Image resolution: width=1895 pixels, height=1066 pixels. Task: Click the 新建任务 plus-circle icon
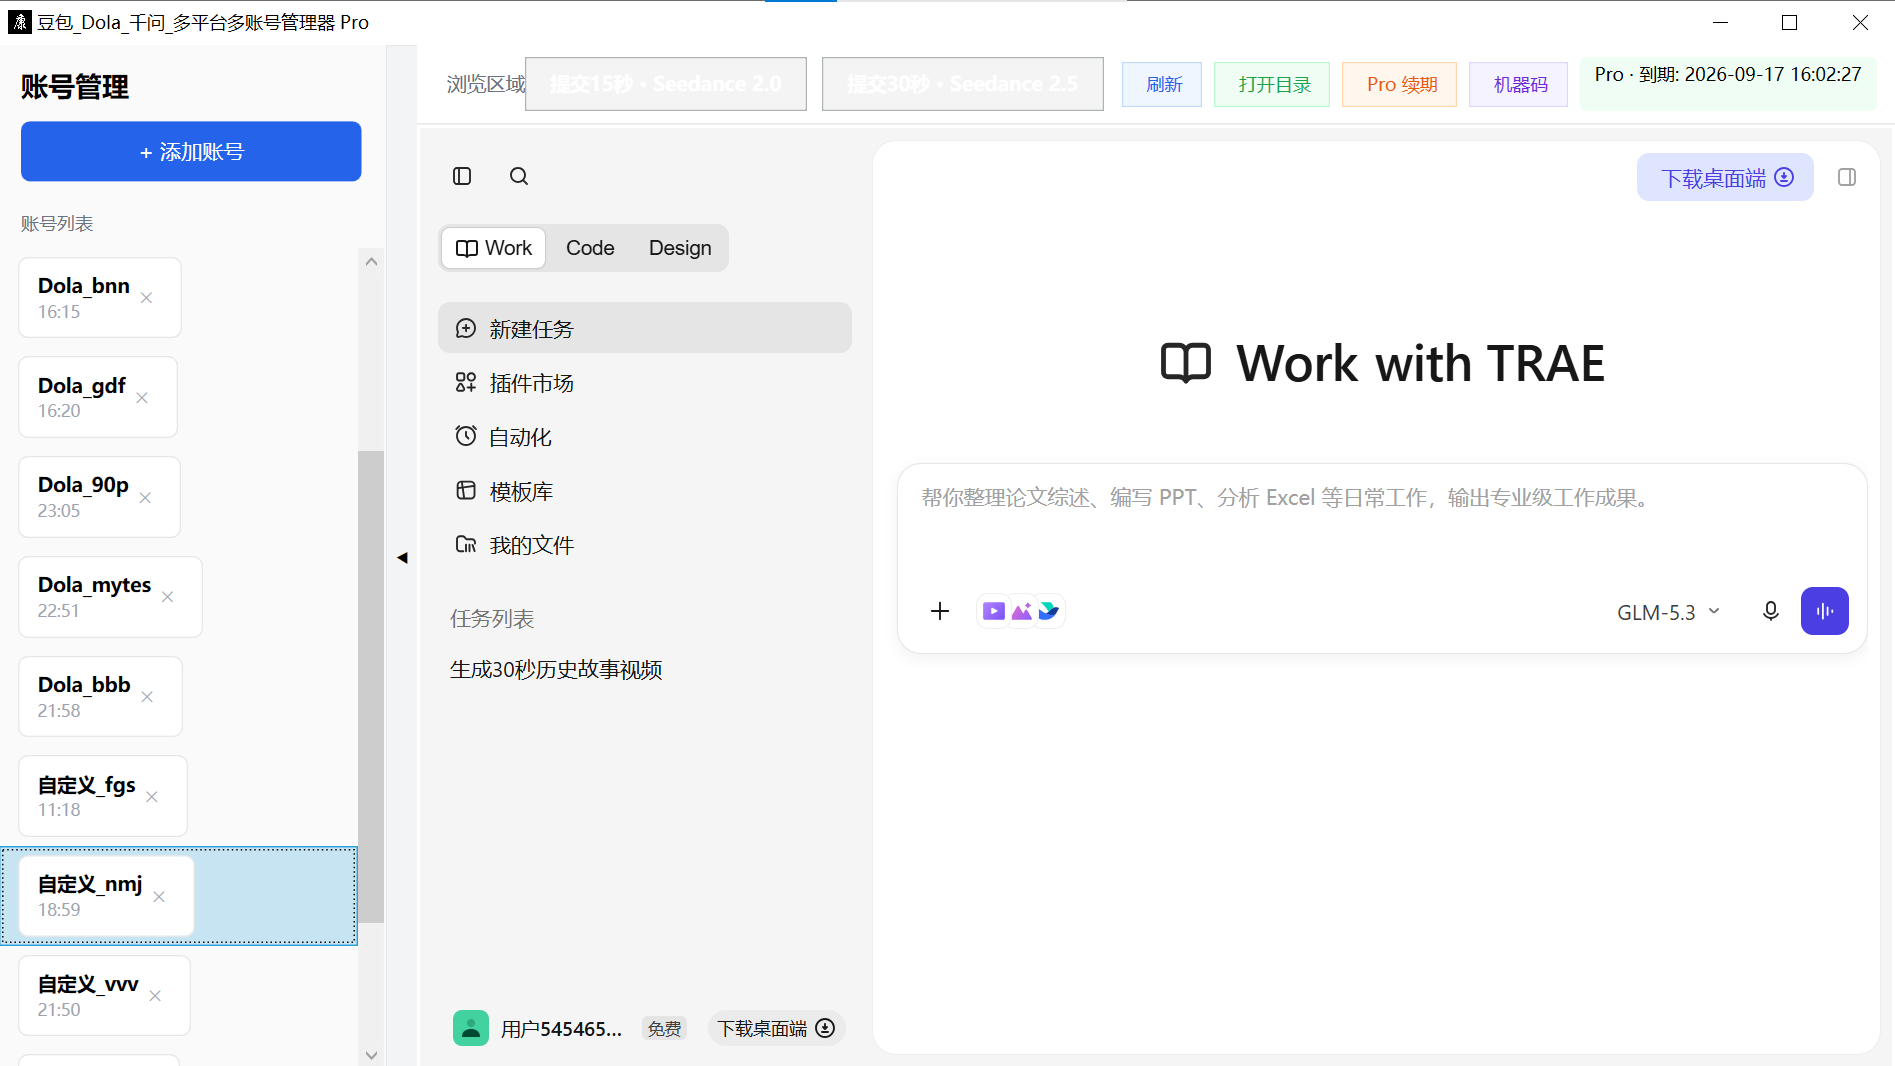pyautogui.click(x=466, y=328)
